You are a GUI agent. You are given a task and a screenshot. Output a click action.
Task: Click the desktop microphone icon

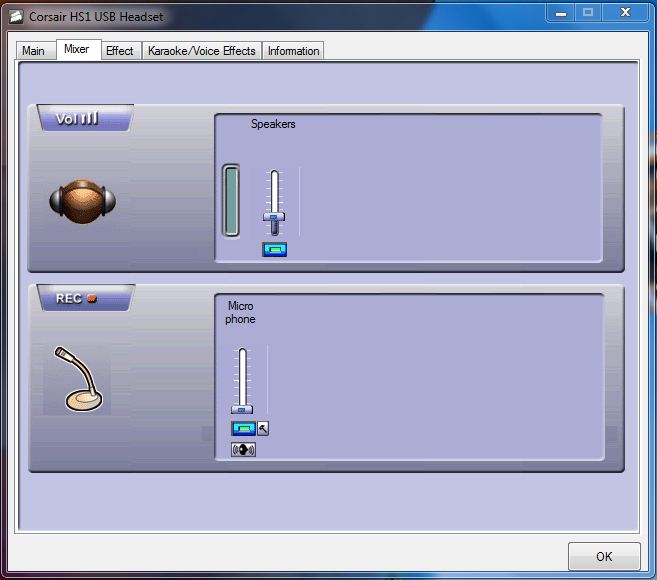coord(78,379)
